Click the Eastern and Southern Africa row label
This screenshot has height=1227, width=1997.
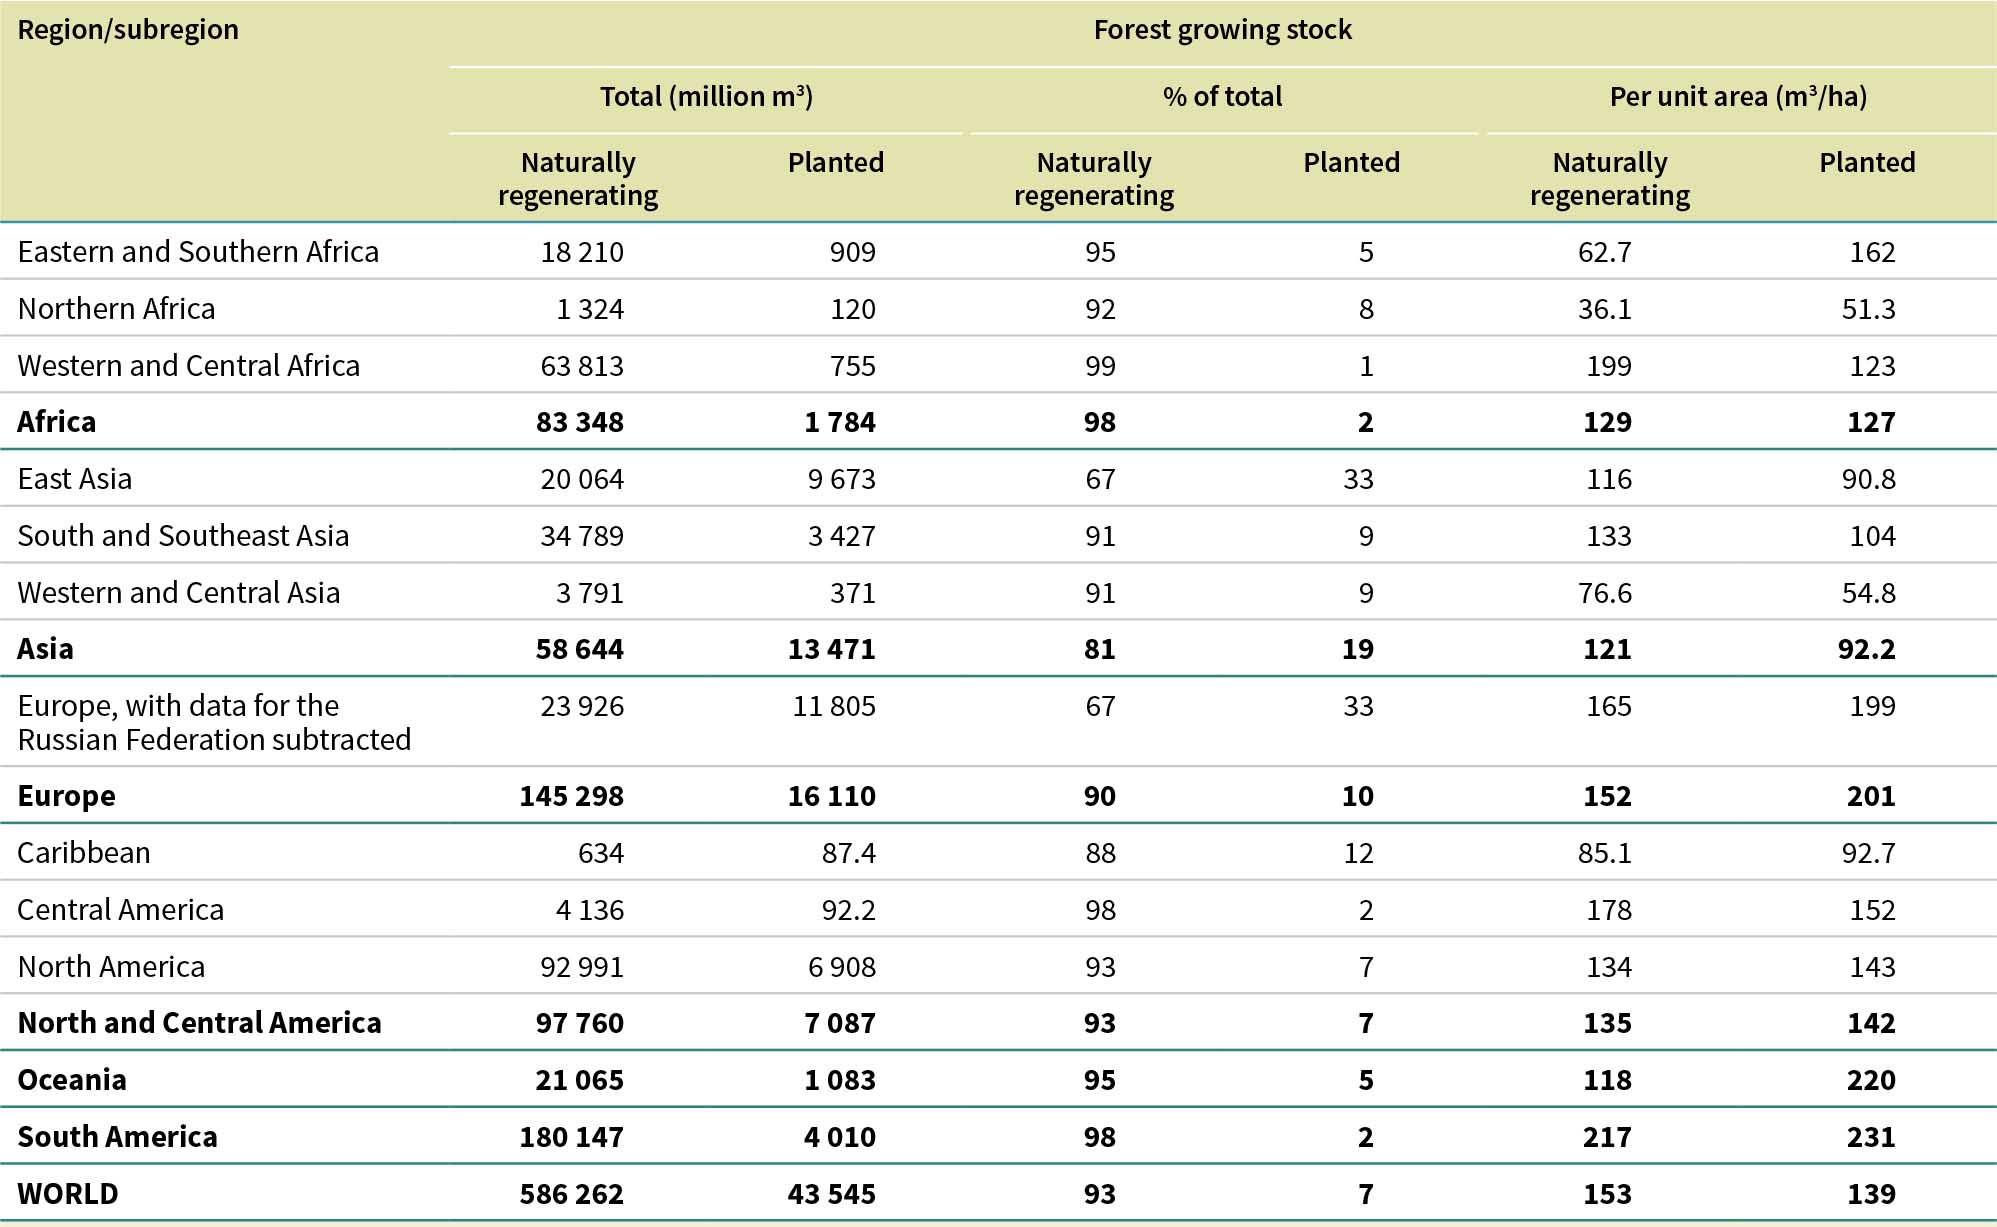198,252
